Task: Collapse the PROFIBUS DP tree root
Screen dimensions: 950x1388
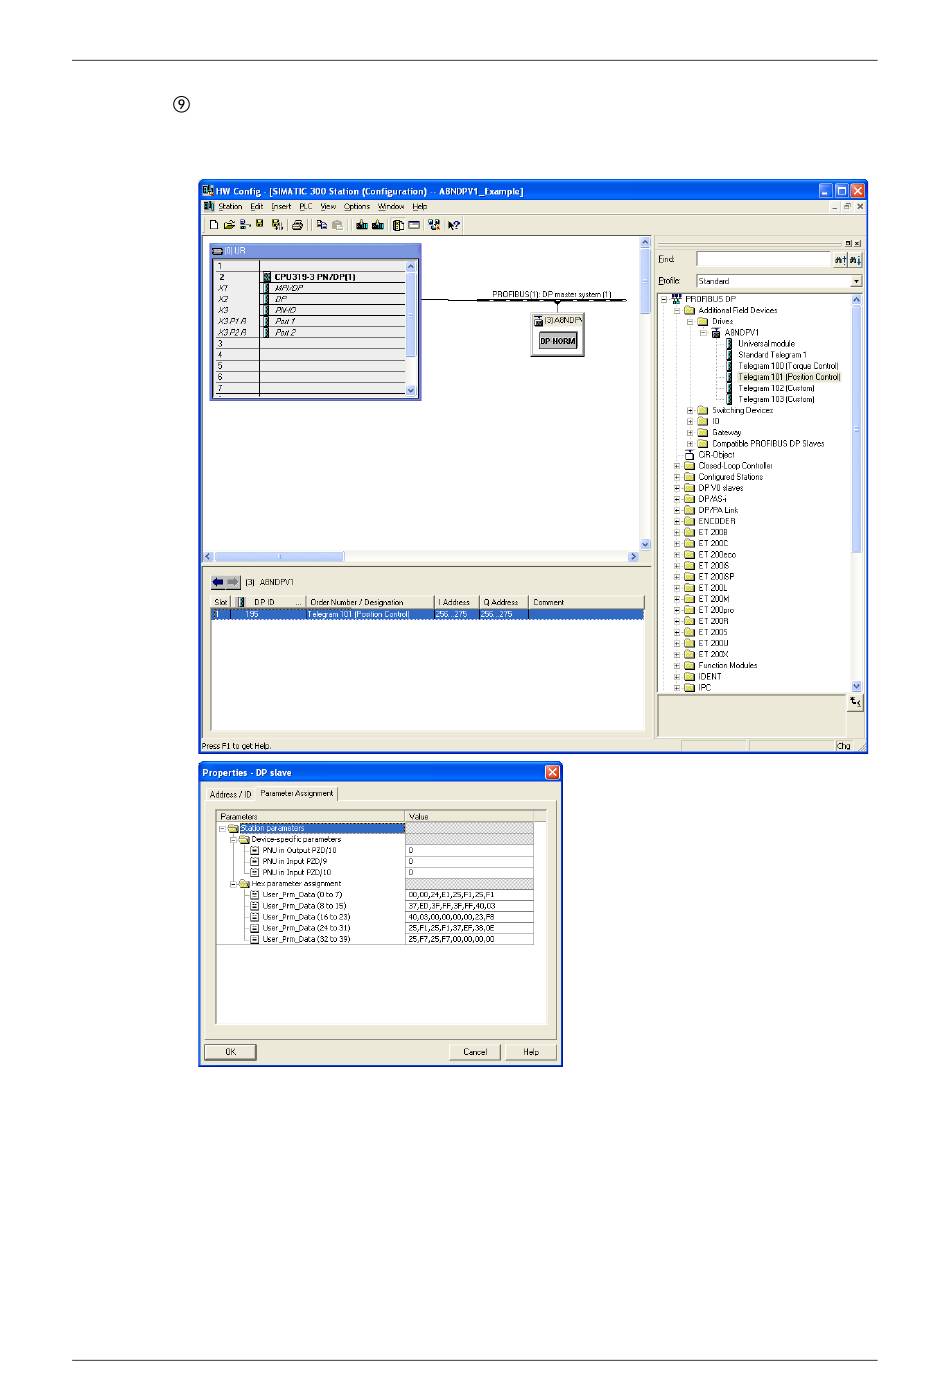Action: [x=664, y=299]
